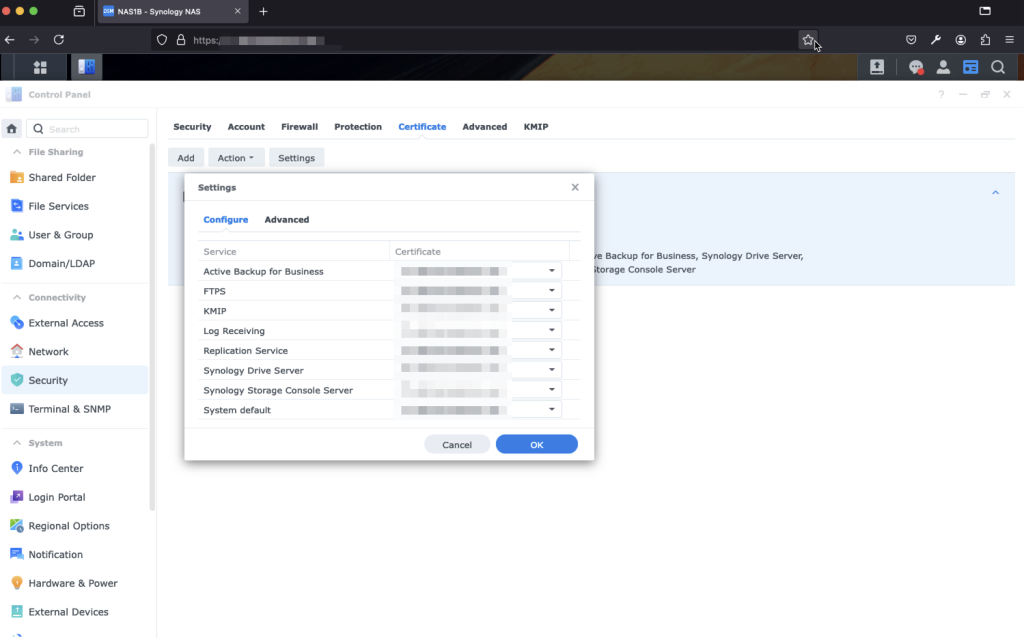Click the Settings toolbar button
Image resolution: width=1024 pixels, height=638 pixels.
296,158
